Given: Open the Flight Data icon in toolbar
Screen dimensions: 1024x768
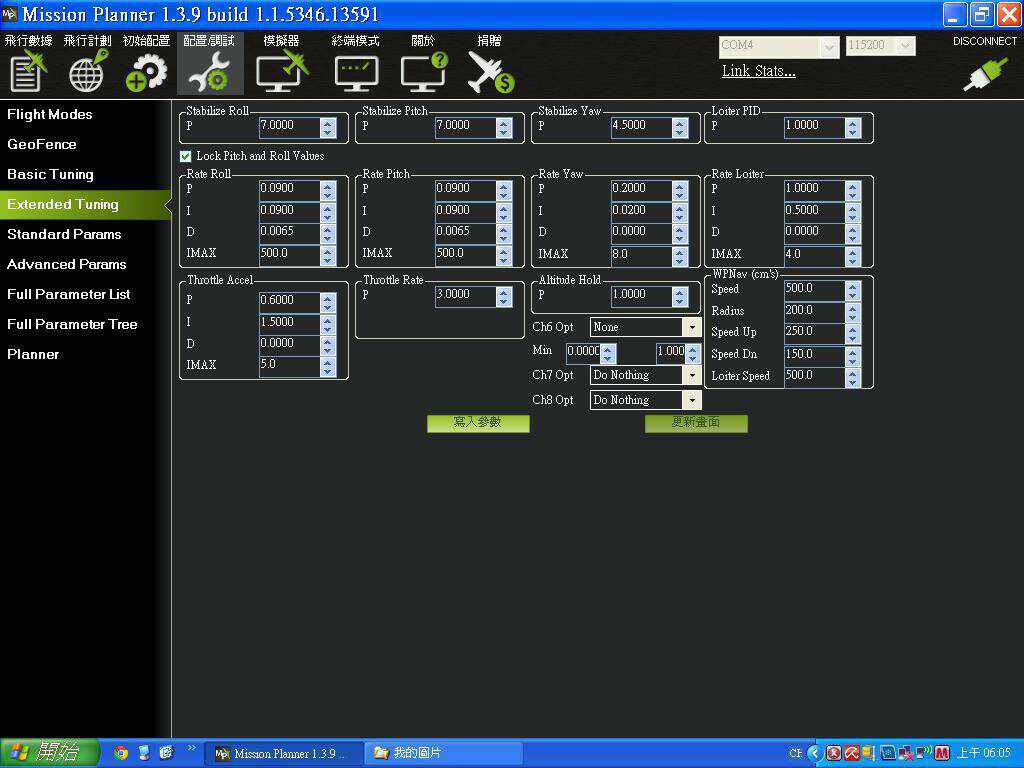Looking at the screenshot, I should tap(28, 70).
